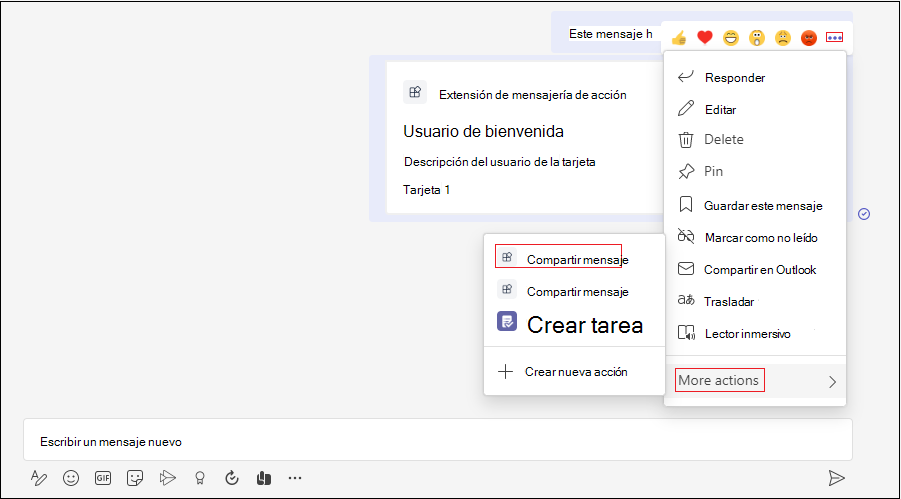React with the surprised face emoji
This screenshot has height=499, width=901.
tap(757, 38)
